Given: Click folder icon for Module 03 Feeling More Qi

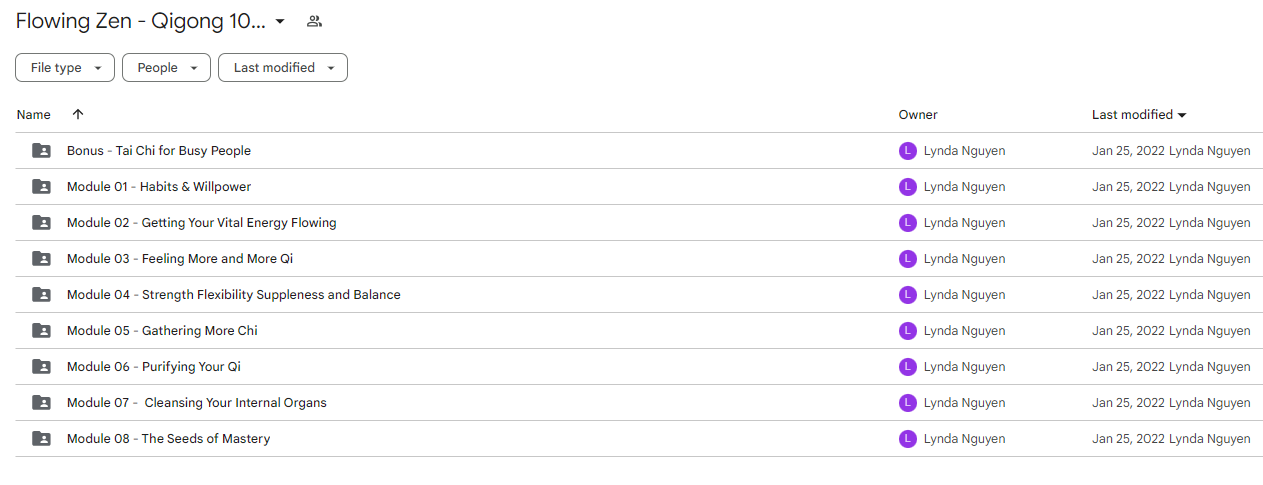Looking at the screenshot, I should (41, 259).
